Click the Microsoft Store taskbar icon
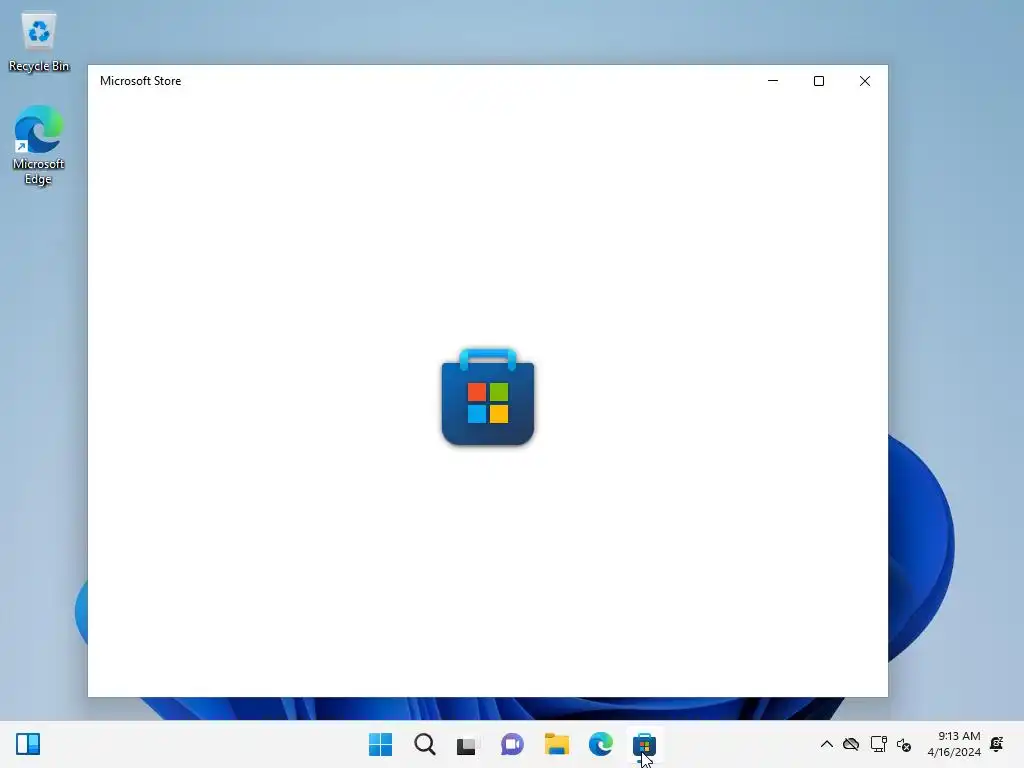This screenshot has width=1024, height=768. tap(644, 744)
